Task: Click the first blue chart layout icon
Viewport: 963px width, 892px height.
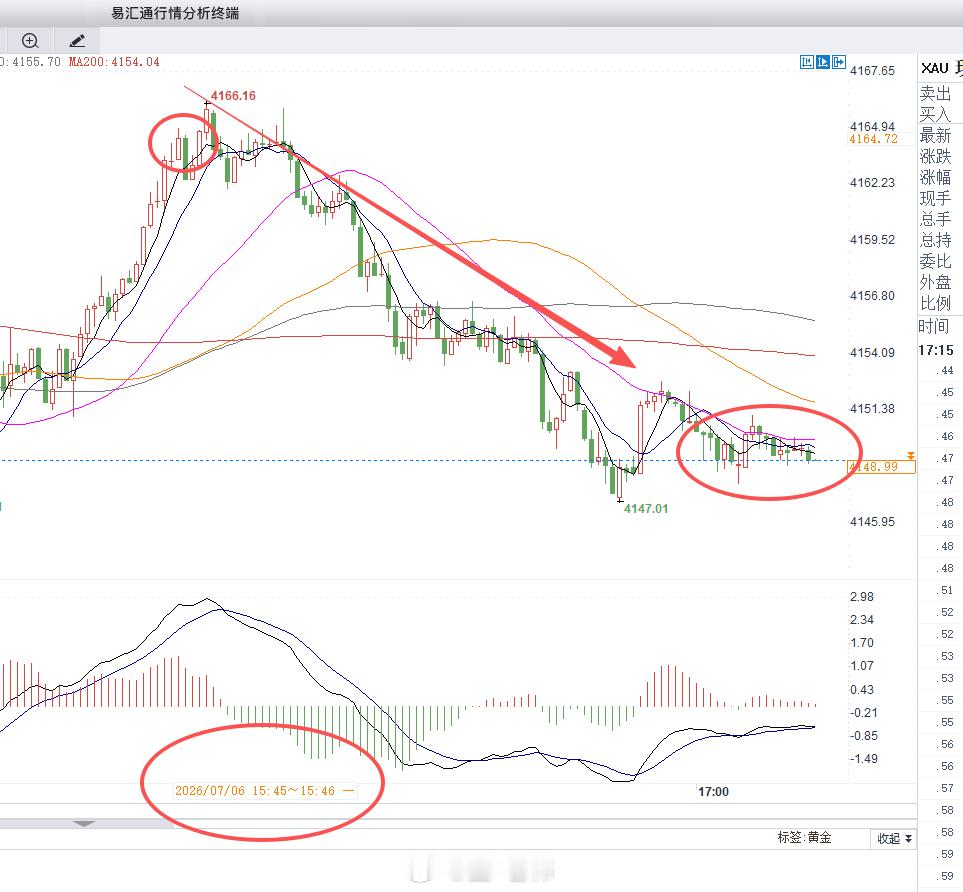Action: pyautogui.click(x=807, y=62)
